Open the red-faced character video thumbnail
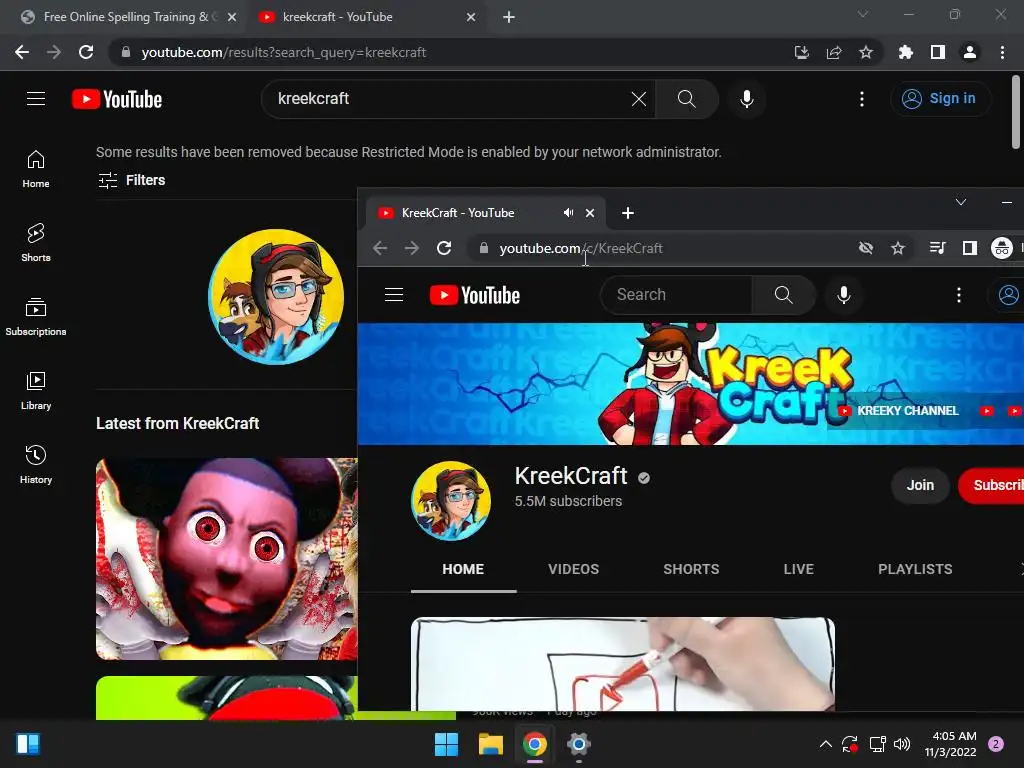Screen dimensions: 1024x768 pyautogui.click(x=227, y=559)
